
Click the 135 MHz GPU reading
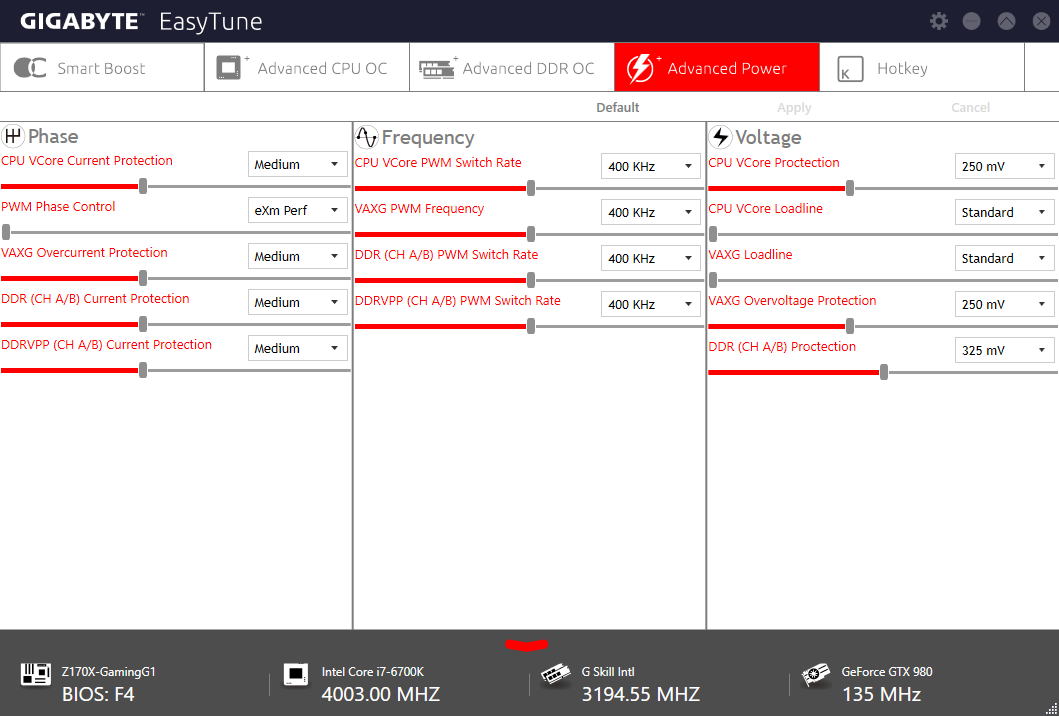[x=881, y=694]
